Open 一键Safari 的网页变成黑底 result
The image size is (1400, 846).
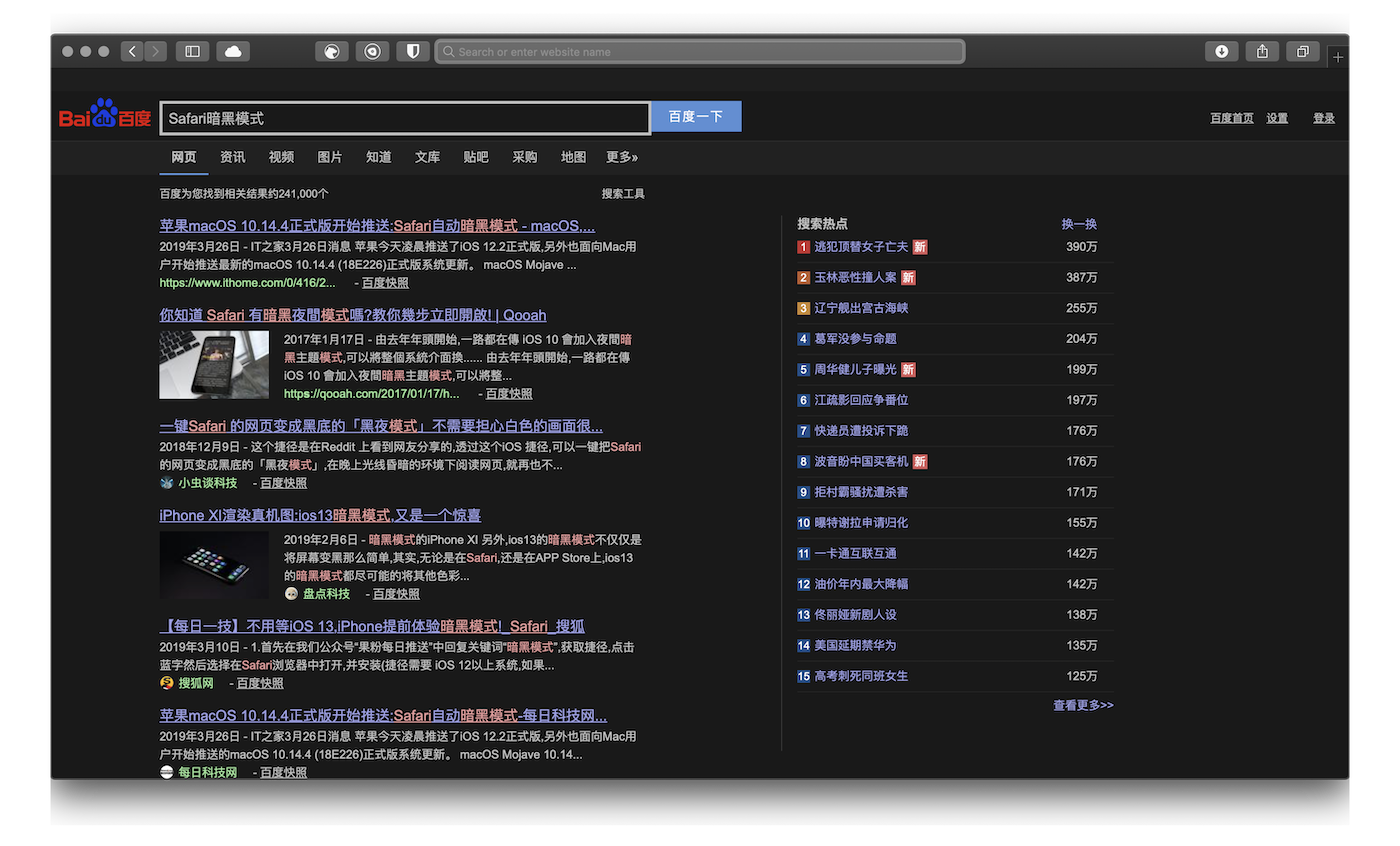coord(381,426)
